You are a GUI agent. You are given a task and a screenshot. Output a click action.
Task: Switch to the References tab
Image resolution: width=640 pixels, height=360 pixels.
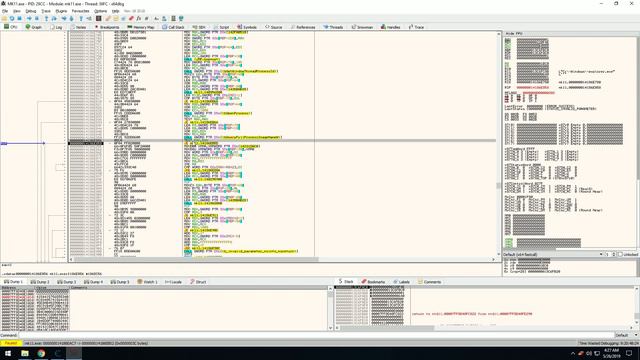click(303, 27)
